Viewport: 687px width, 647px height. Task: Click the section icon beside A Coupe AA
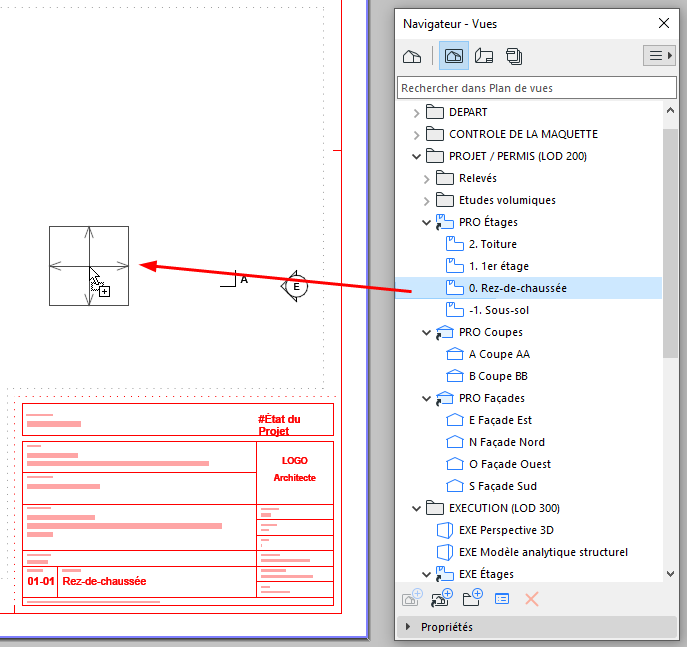[x=454, y=354]
